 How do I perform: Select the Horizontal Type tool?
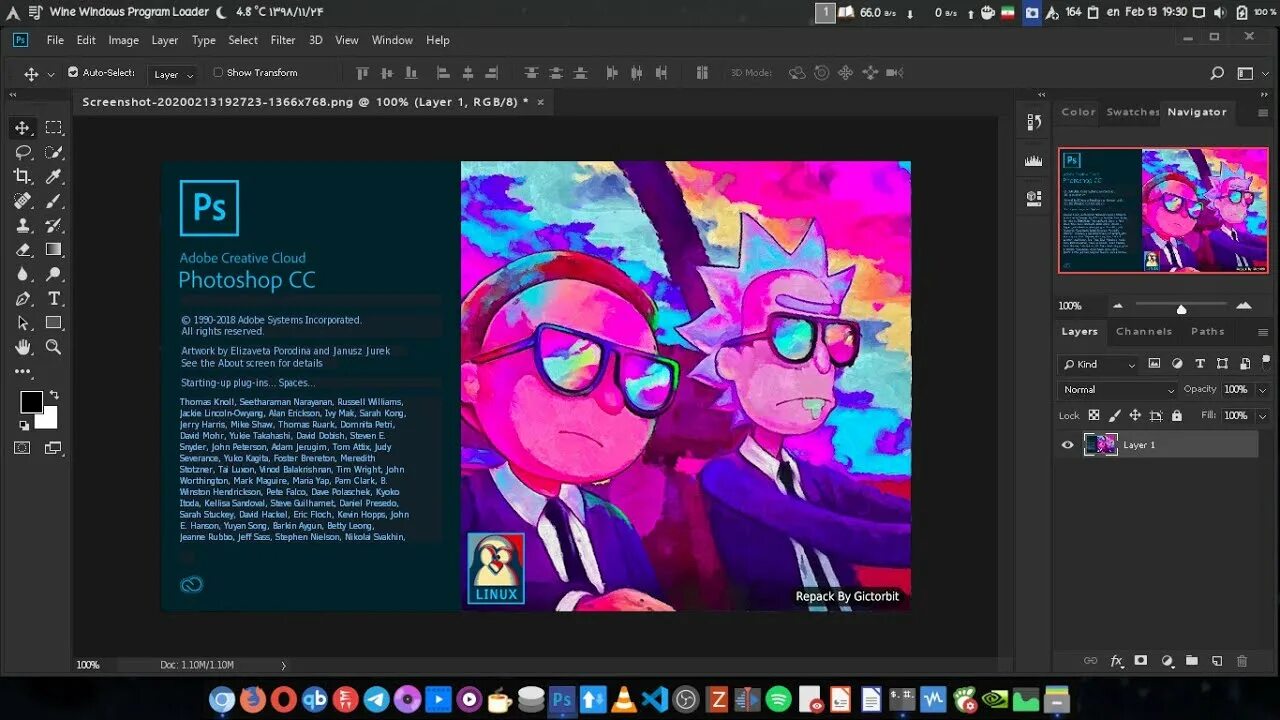54,299
